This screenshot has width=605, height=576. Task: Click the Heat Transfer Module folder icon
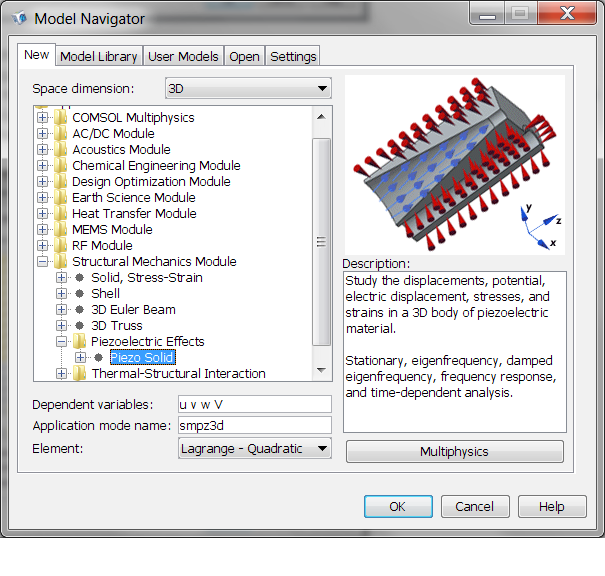coord(60,213)
